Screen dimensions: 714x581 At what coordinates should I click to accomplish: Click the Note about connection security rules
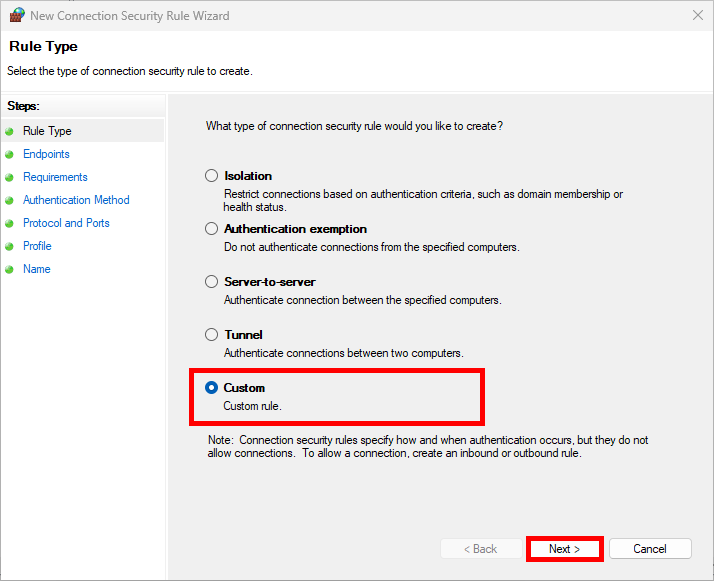pos(428,447)
